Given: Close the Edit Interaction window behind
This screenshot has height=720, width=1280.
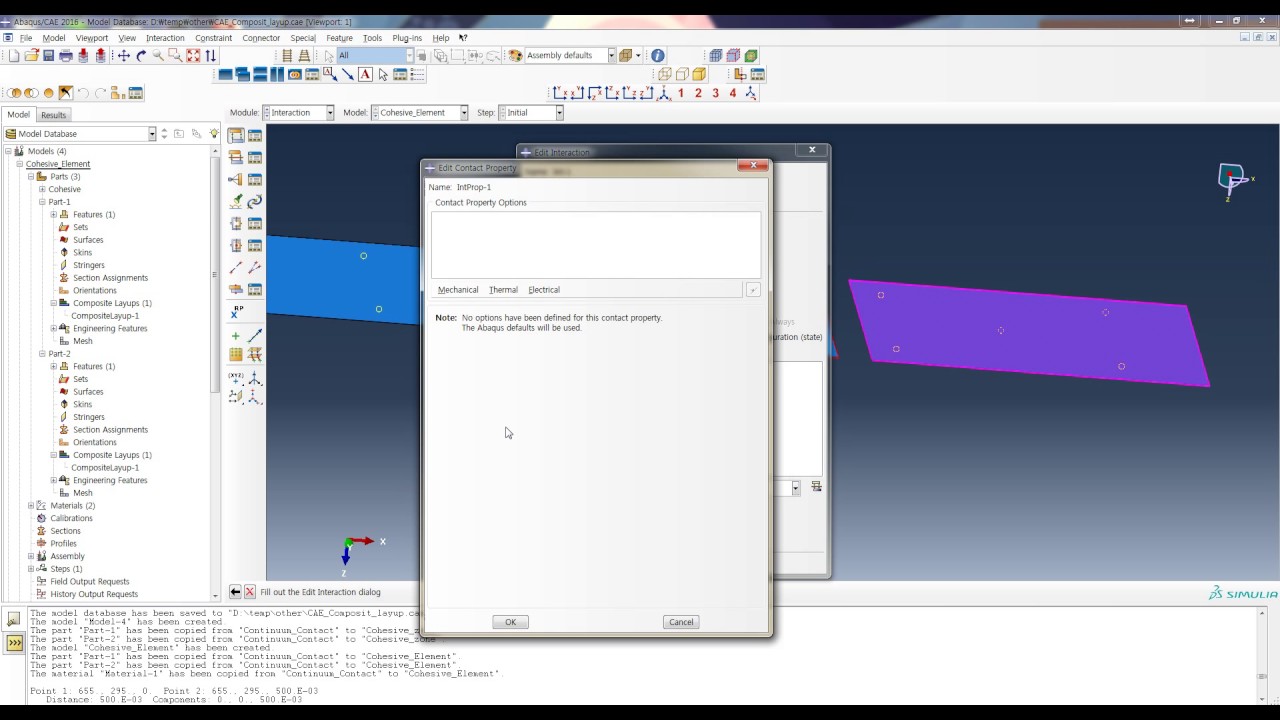Looking at the screenshot, I should coord(812,150).
